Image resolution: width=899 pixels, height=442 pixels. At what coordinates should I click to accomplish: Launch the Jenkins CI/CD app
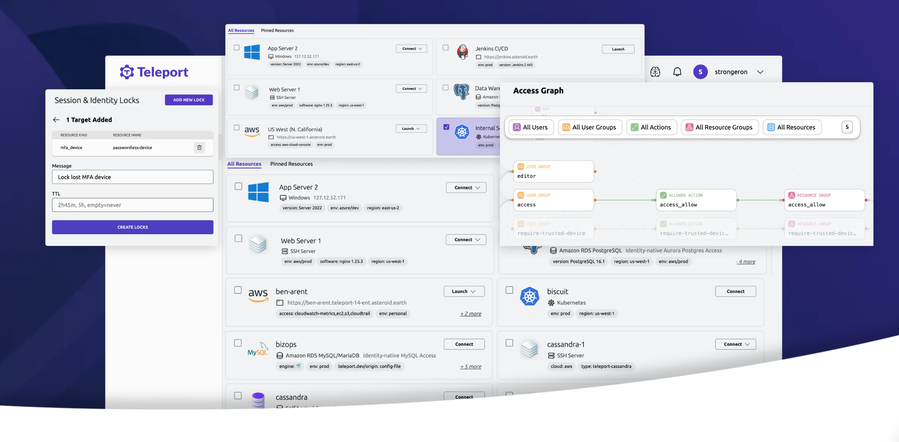tap(618, 49)
